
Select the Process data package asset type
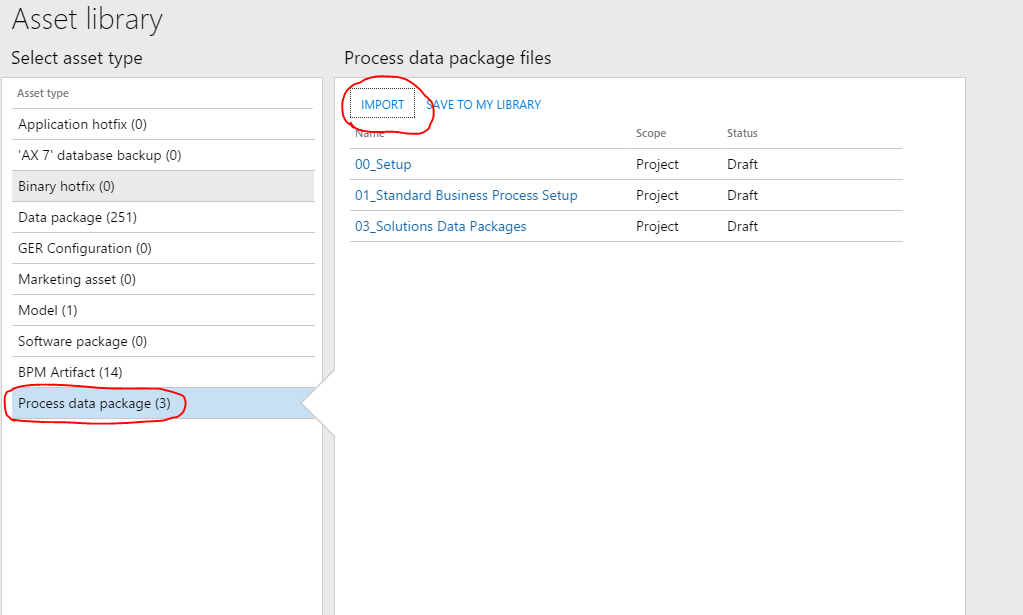pyautogui.click(x=94, y=403)
